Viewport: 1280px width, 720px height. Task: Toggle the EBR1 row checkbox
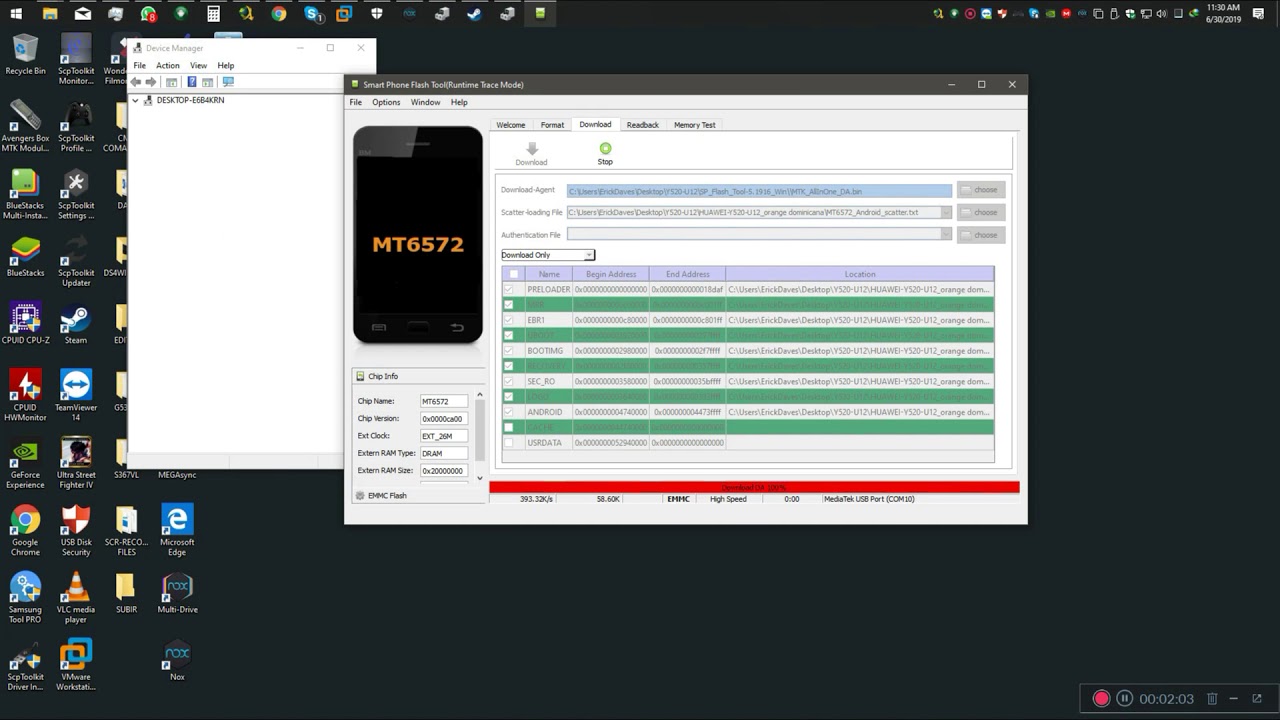pos(508,320)
